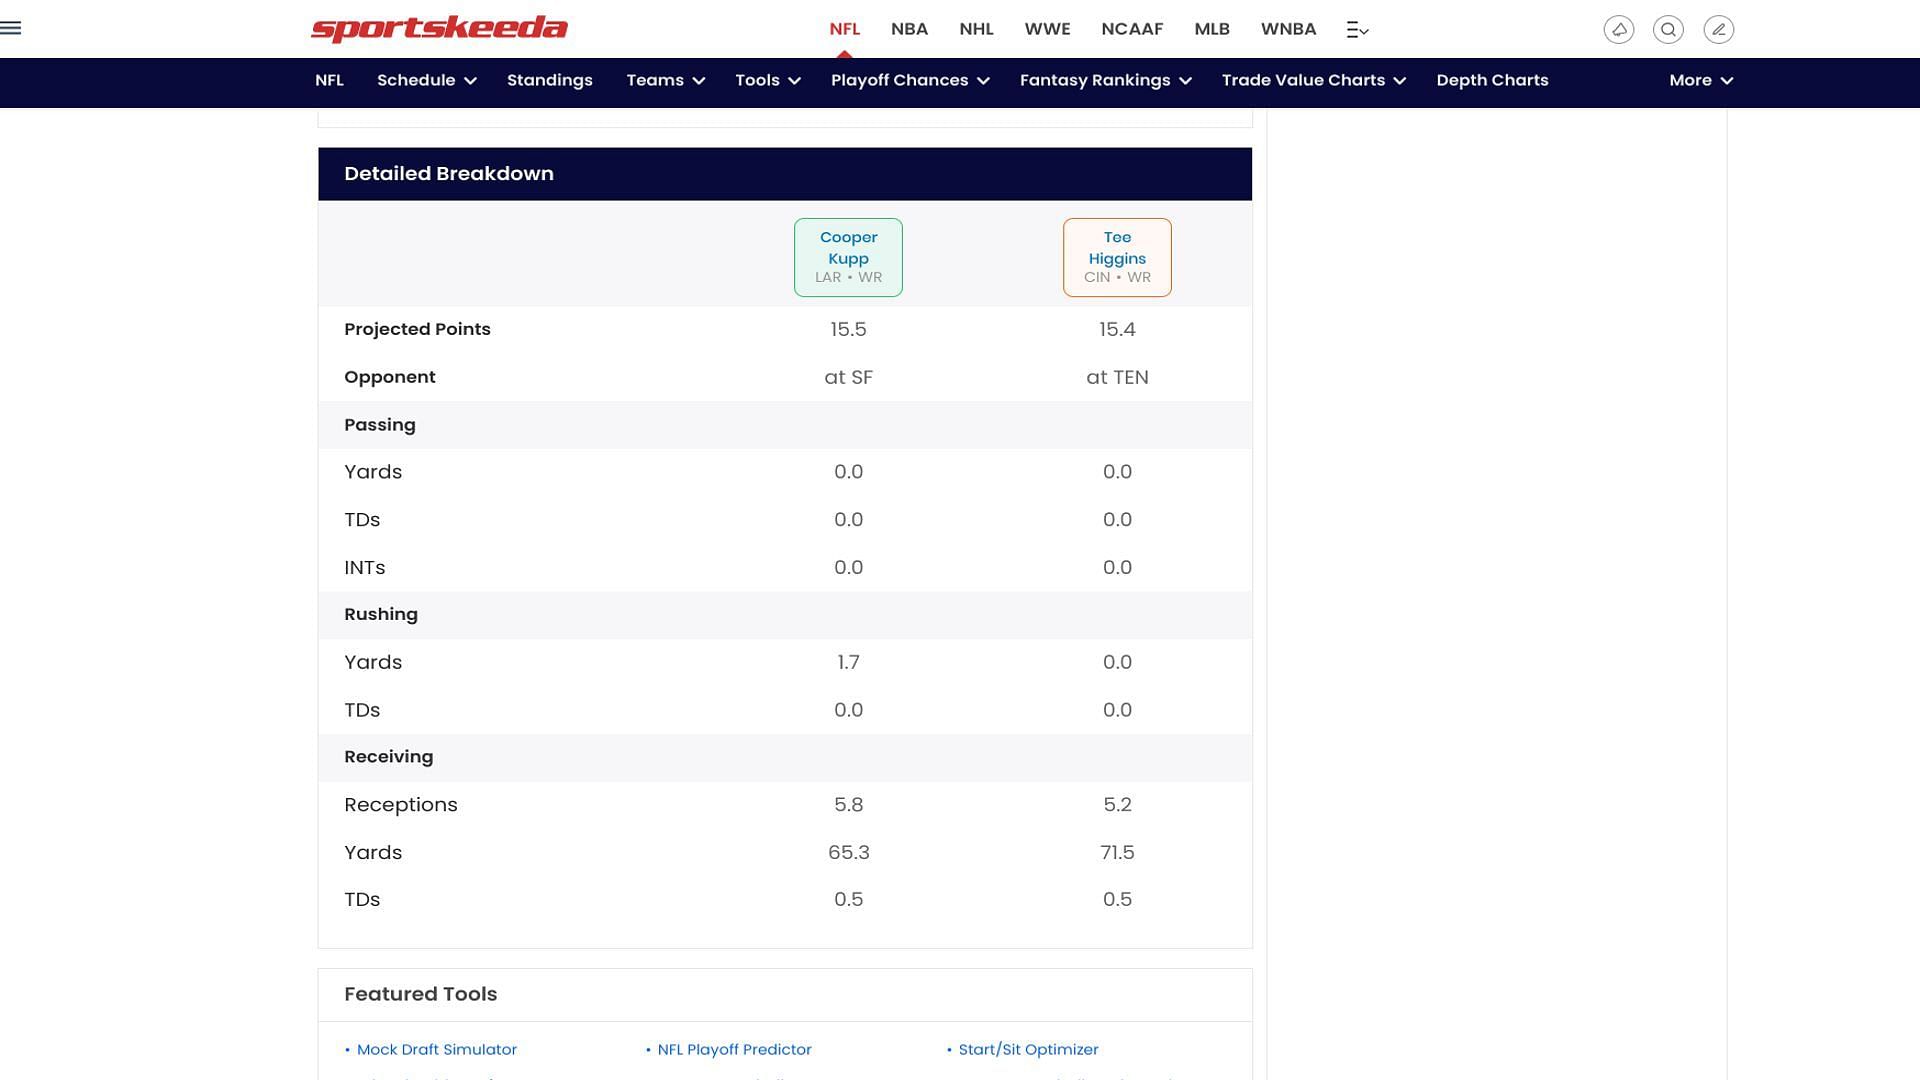Switch to the NHL section
This screenshot has height=1080, width=1920.
tap(976, 29)
